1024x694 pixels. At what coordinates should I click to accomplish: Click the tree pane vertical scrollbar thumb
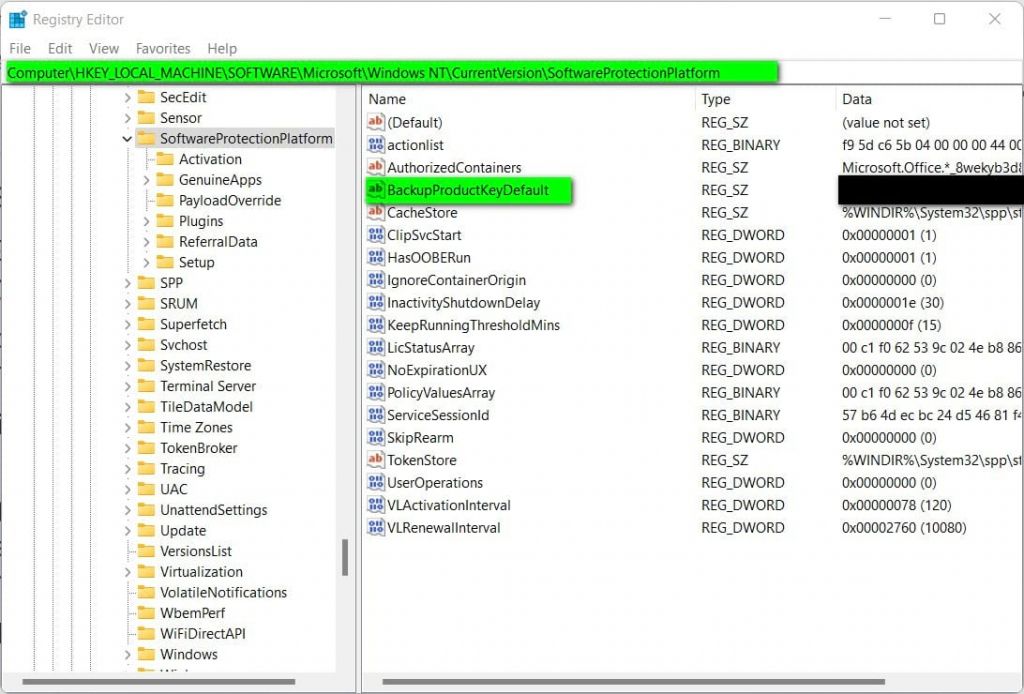click(345, 557)
